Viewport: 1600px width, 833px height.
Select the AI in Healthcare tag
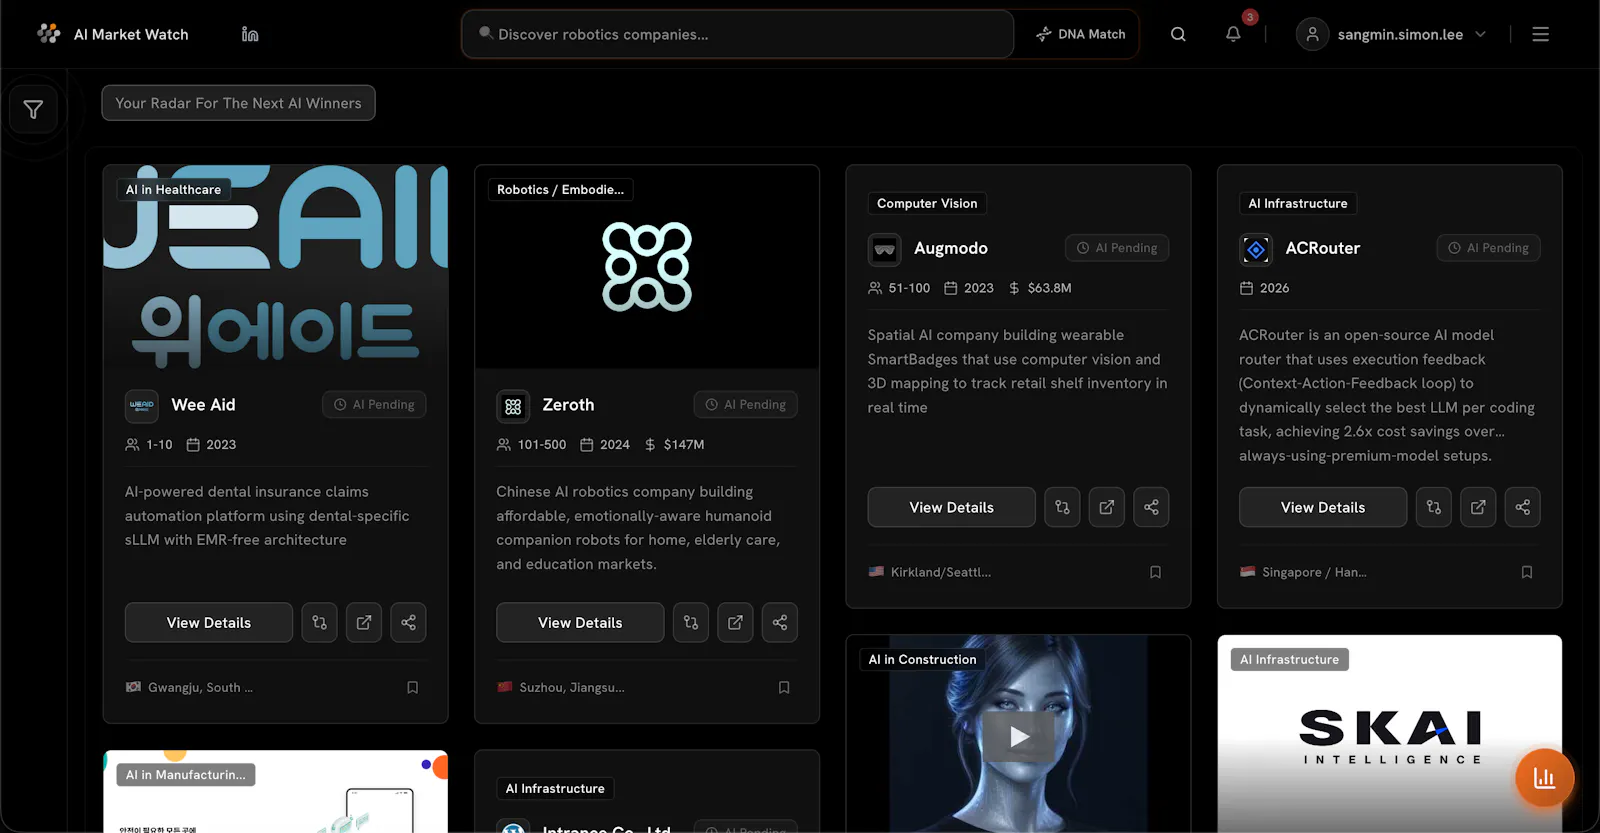click(x=174, y=189)
